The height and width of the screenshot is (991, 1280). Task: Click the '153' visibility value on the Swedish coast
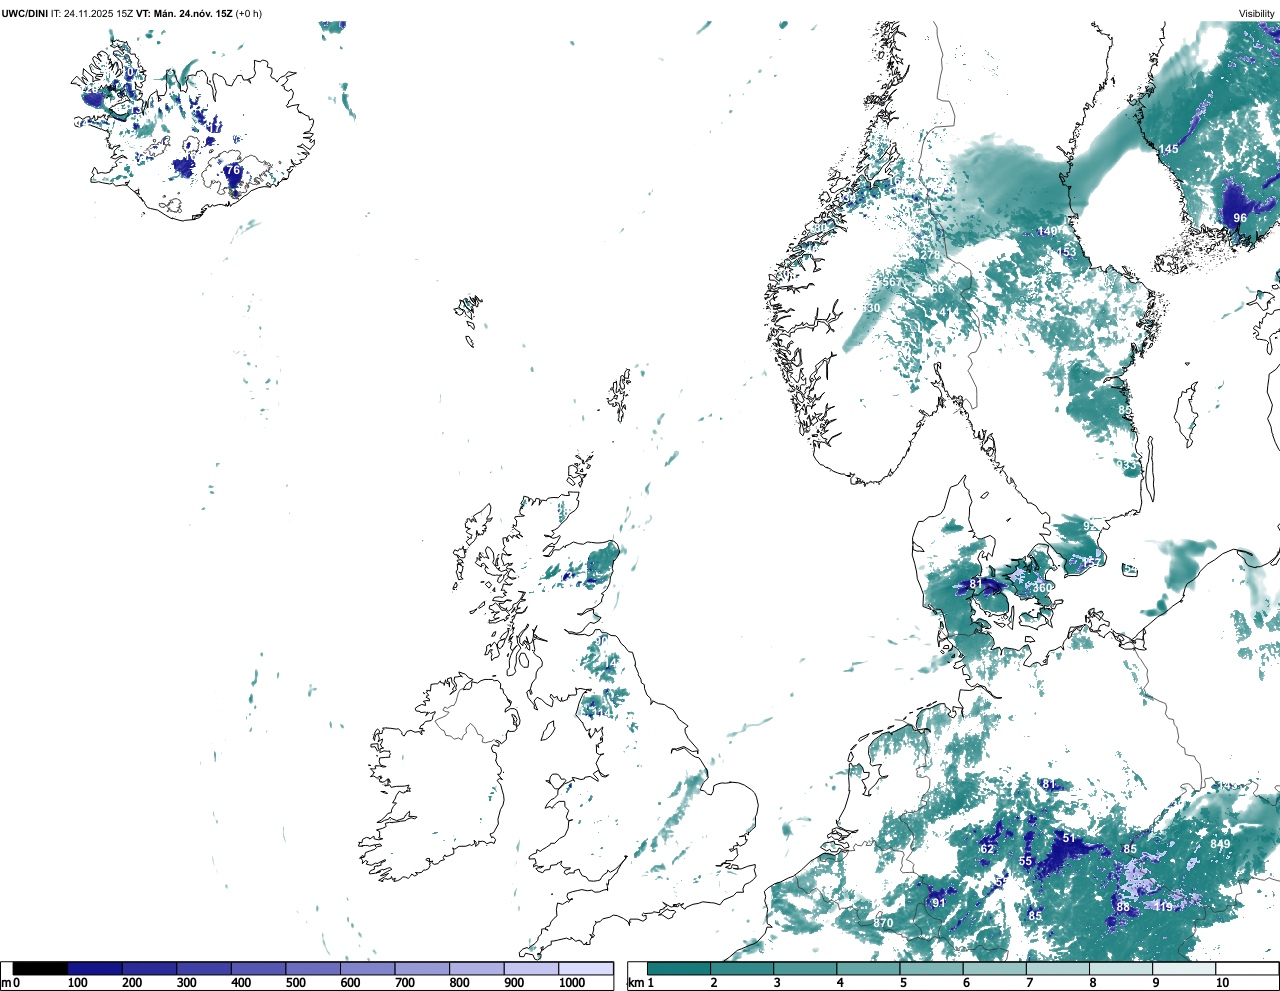(x=1067, y=252)
